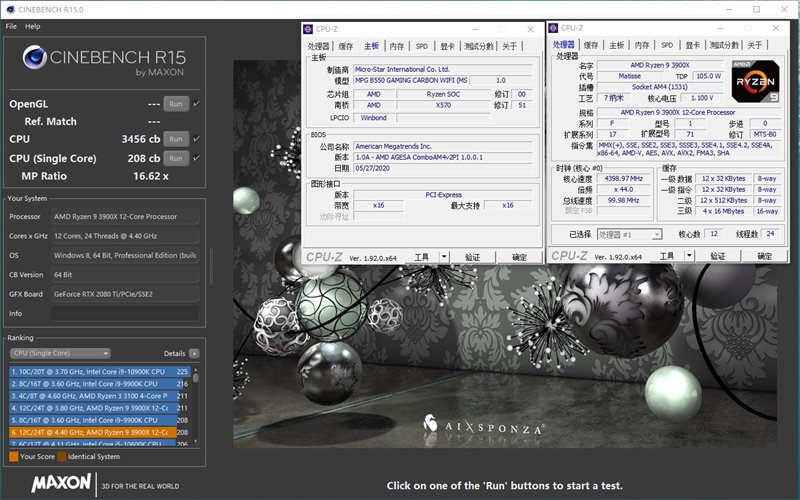This screenshot has width=800, height=500.
Task: Open the 处理器 #1 selection dropdown
Action: click(630, 235)
